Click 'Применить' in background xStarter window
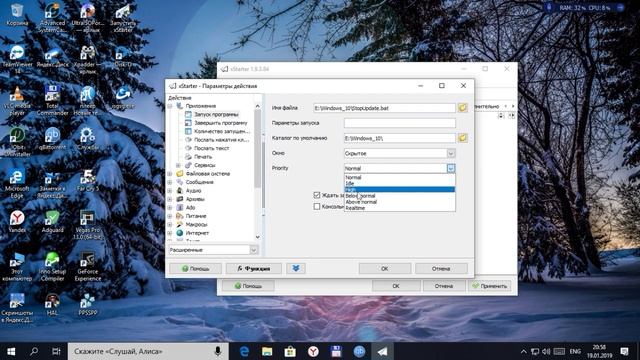 pos(489,286)
